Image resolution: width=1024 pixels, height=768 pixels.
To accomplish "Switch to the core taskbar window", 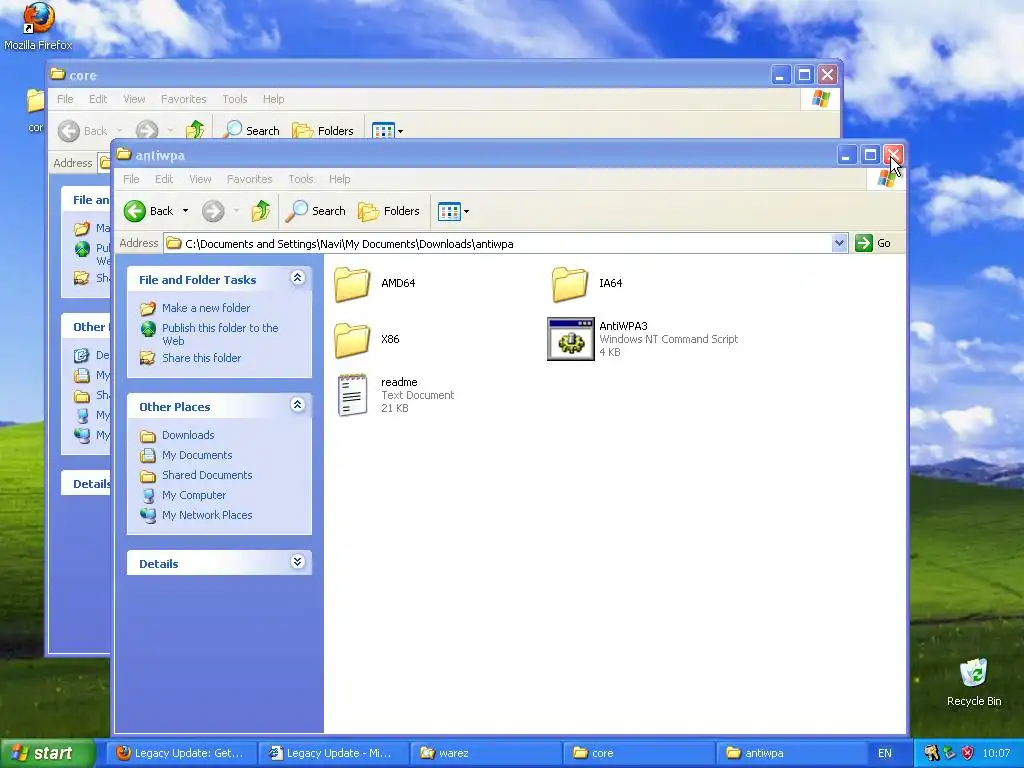I will tap(637, 753).
